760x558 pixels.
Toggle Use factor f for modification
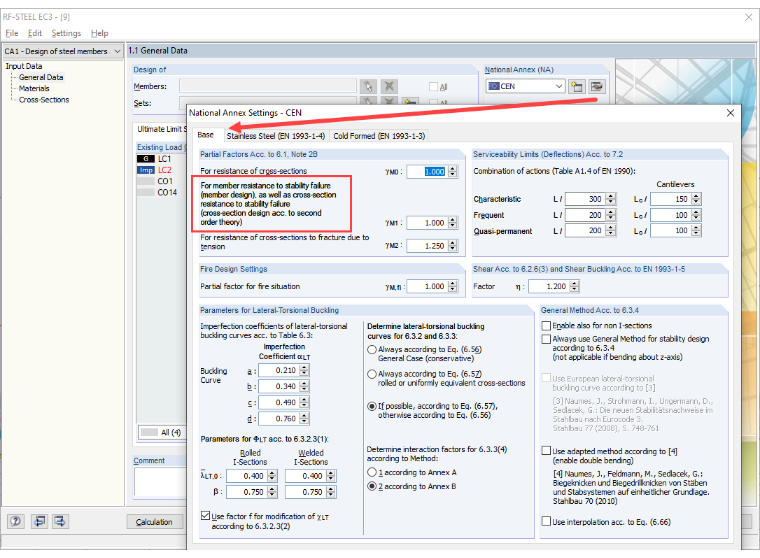click(x=206, y=516)
